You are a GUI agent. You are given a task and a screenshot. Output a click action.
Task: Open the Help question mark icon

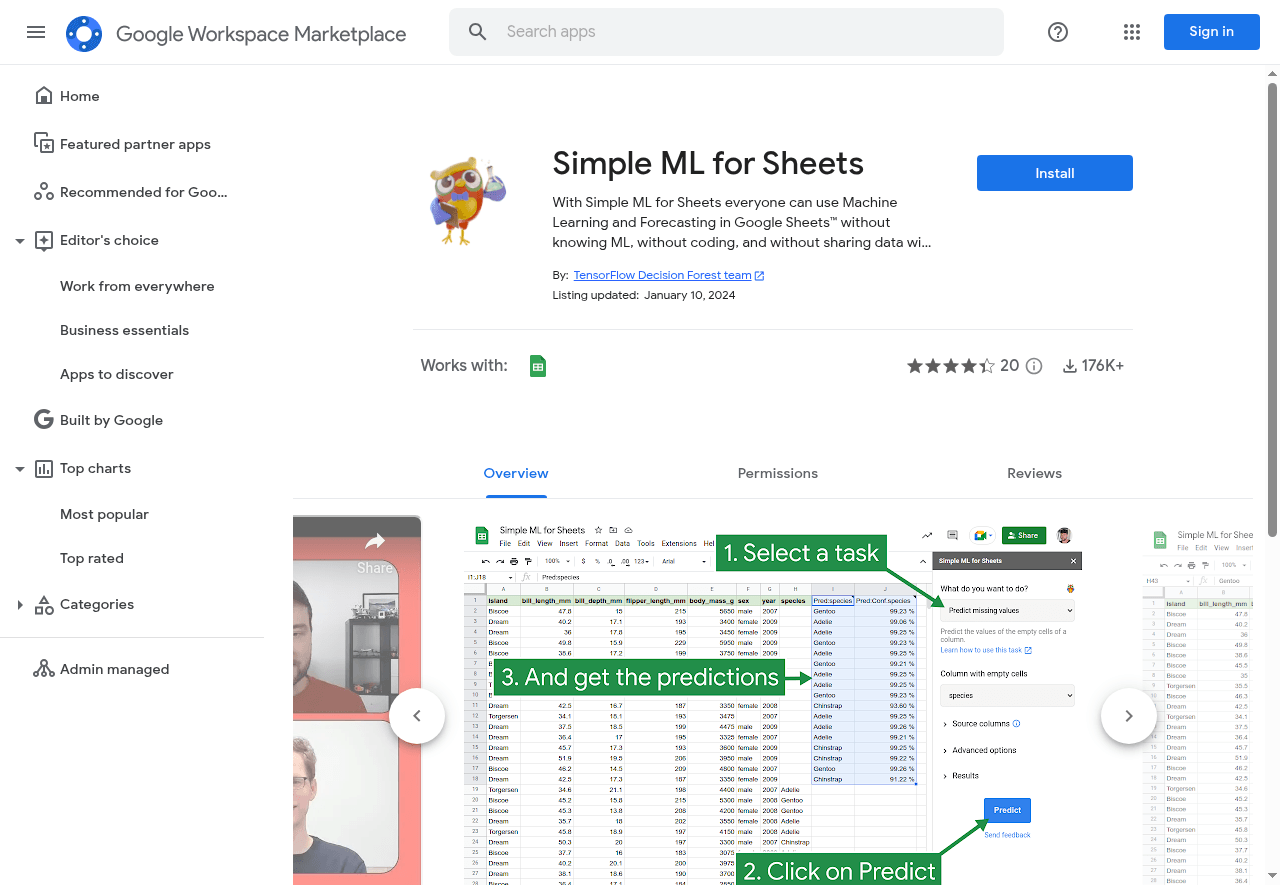(1058, 32)
